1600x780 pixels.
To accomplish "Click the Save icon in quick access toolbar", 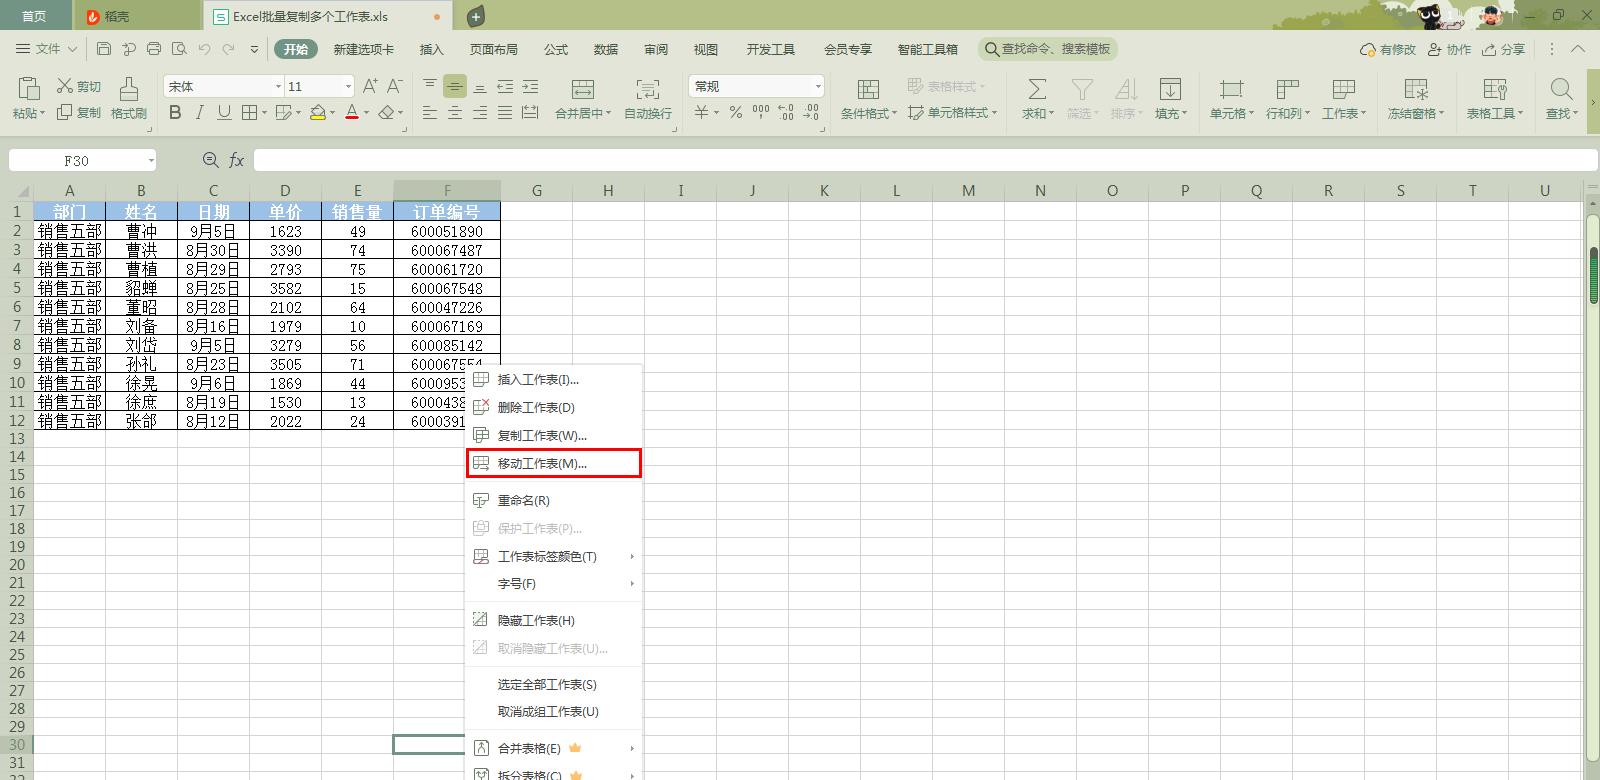I will [104, 49].
